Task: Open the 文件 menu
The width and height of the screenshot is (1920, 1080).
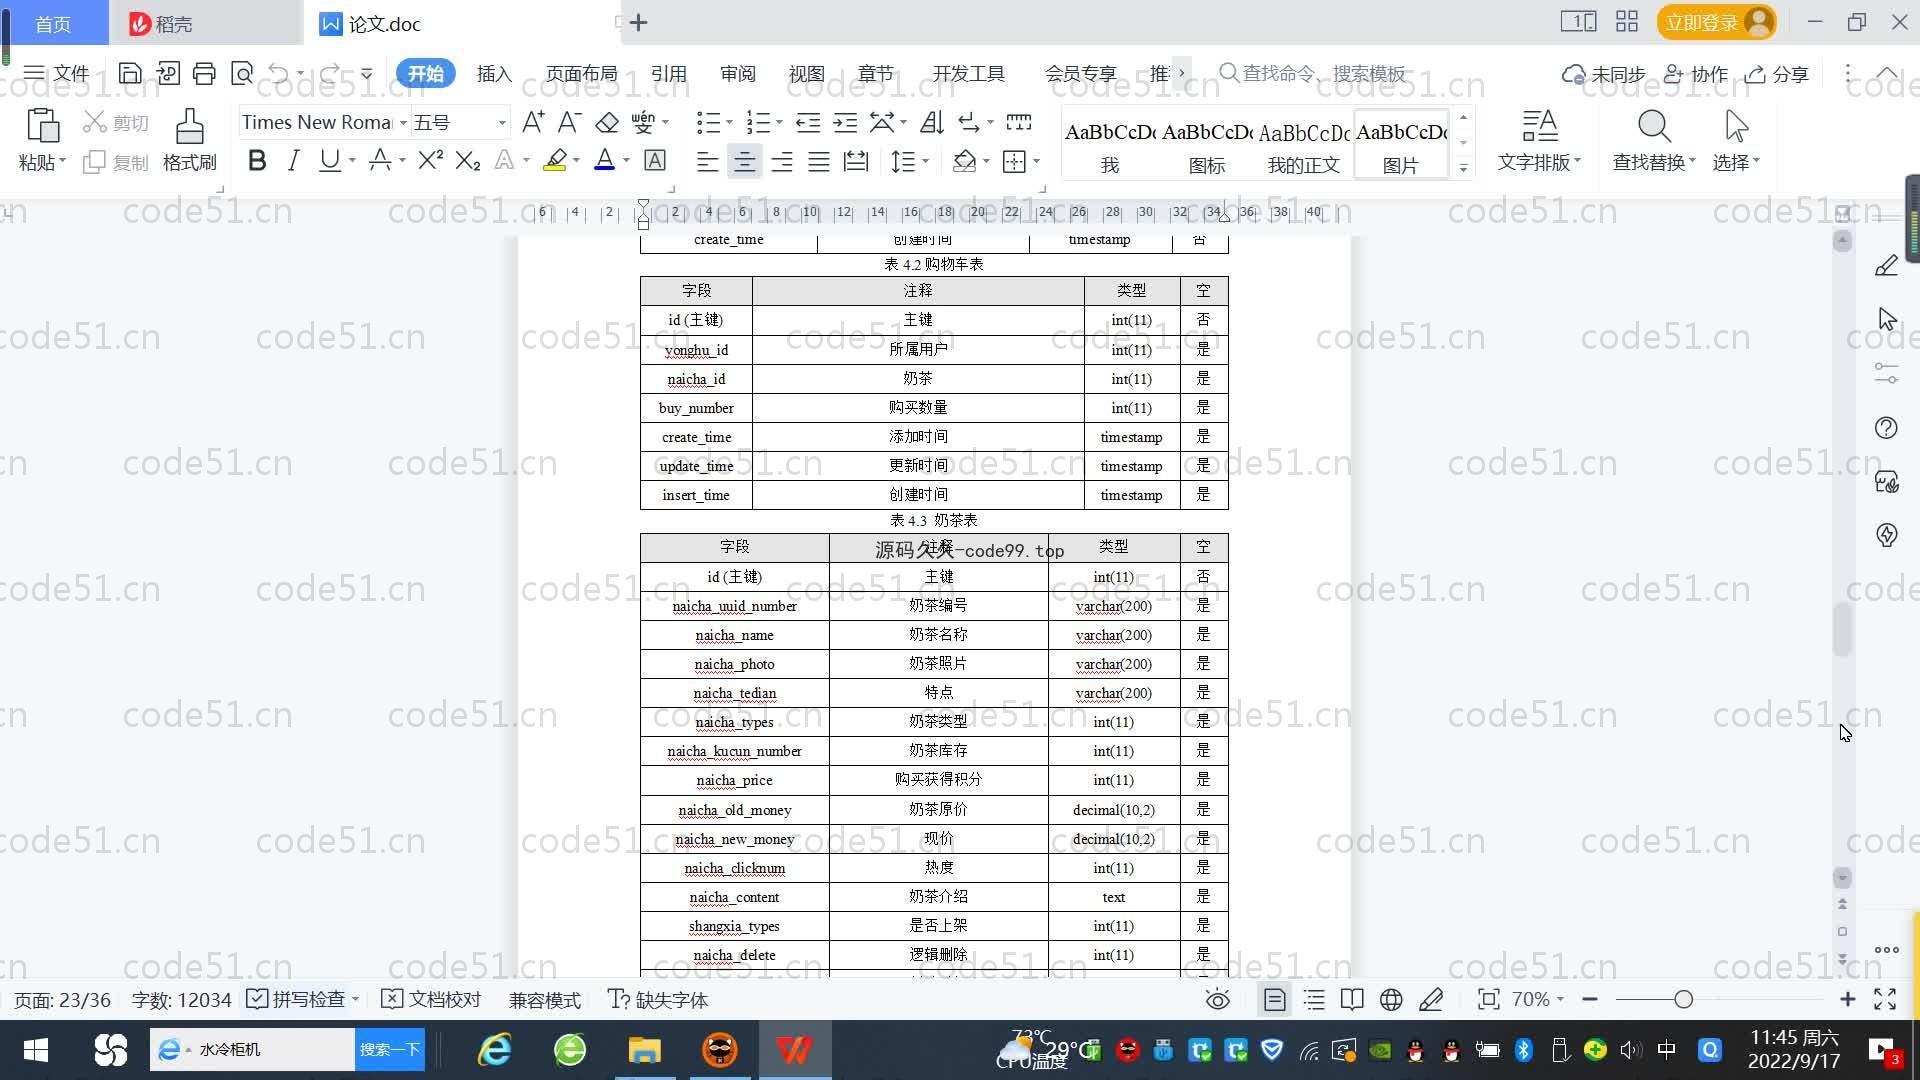Action: tap(57, 73)
